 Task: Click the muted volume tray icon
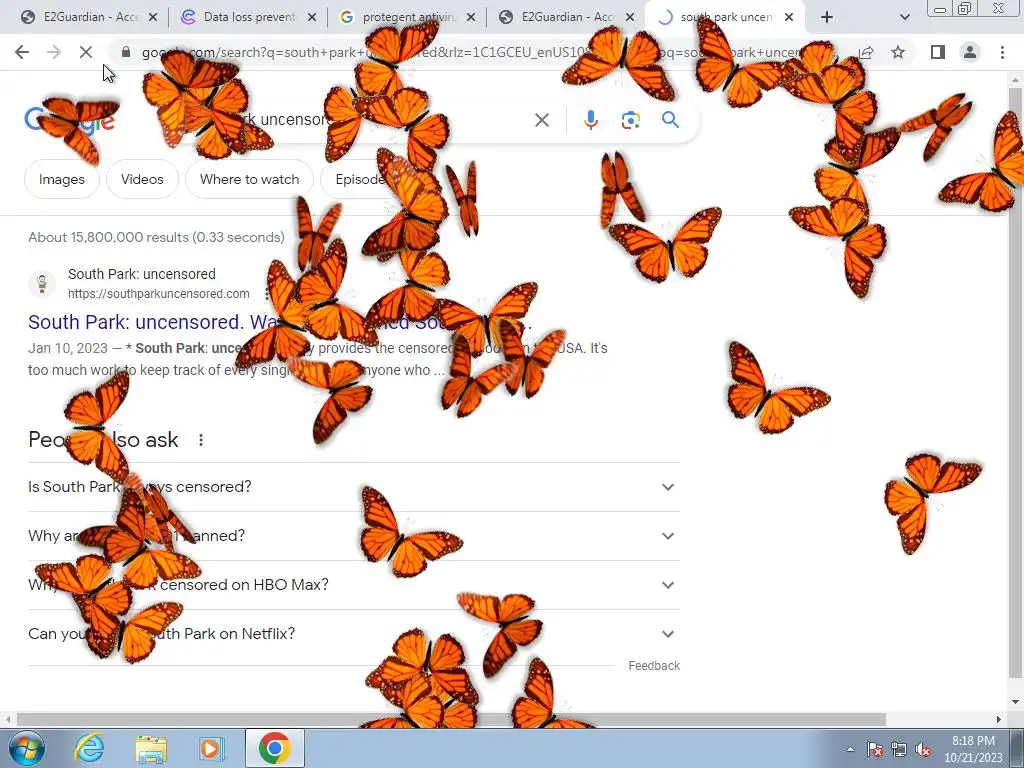pos(923,749)
